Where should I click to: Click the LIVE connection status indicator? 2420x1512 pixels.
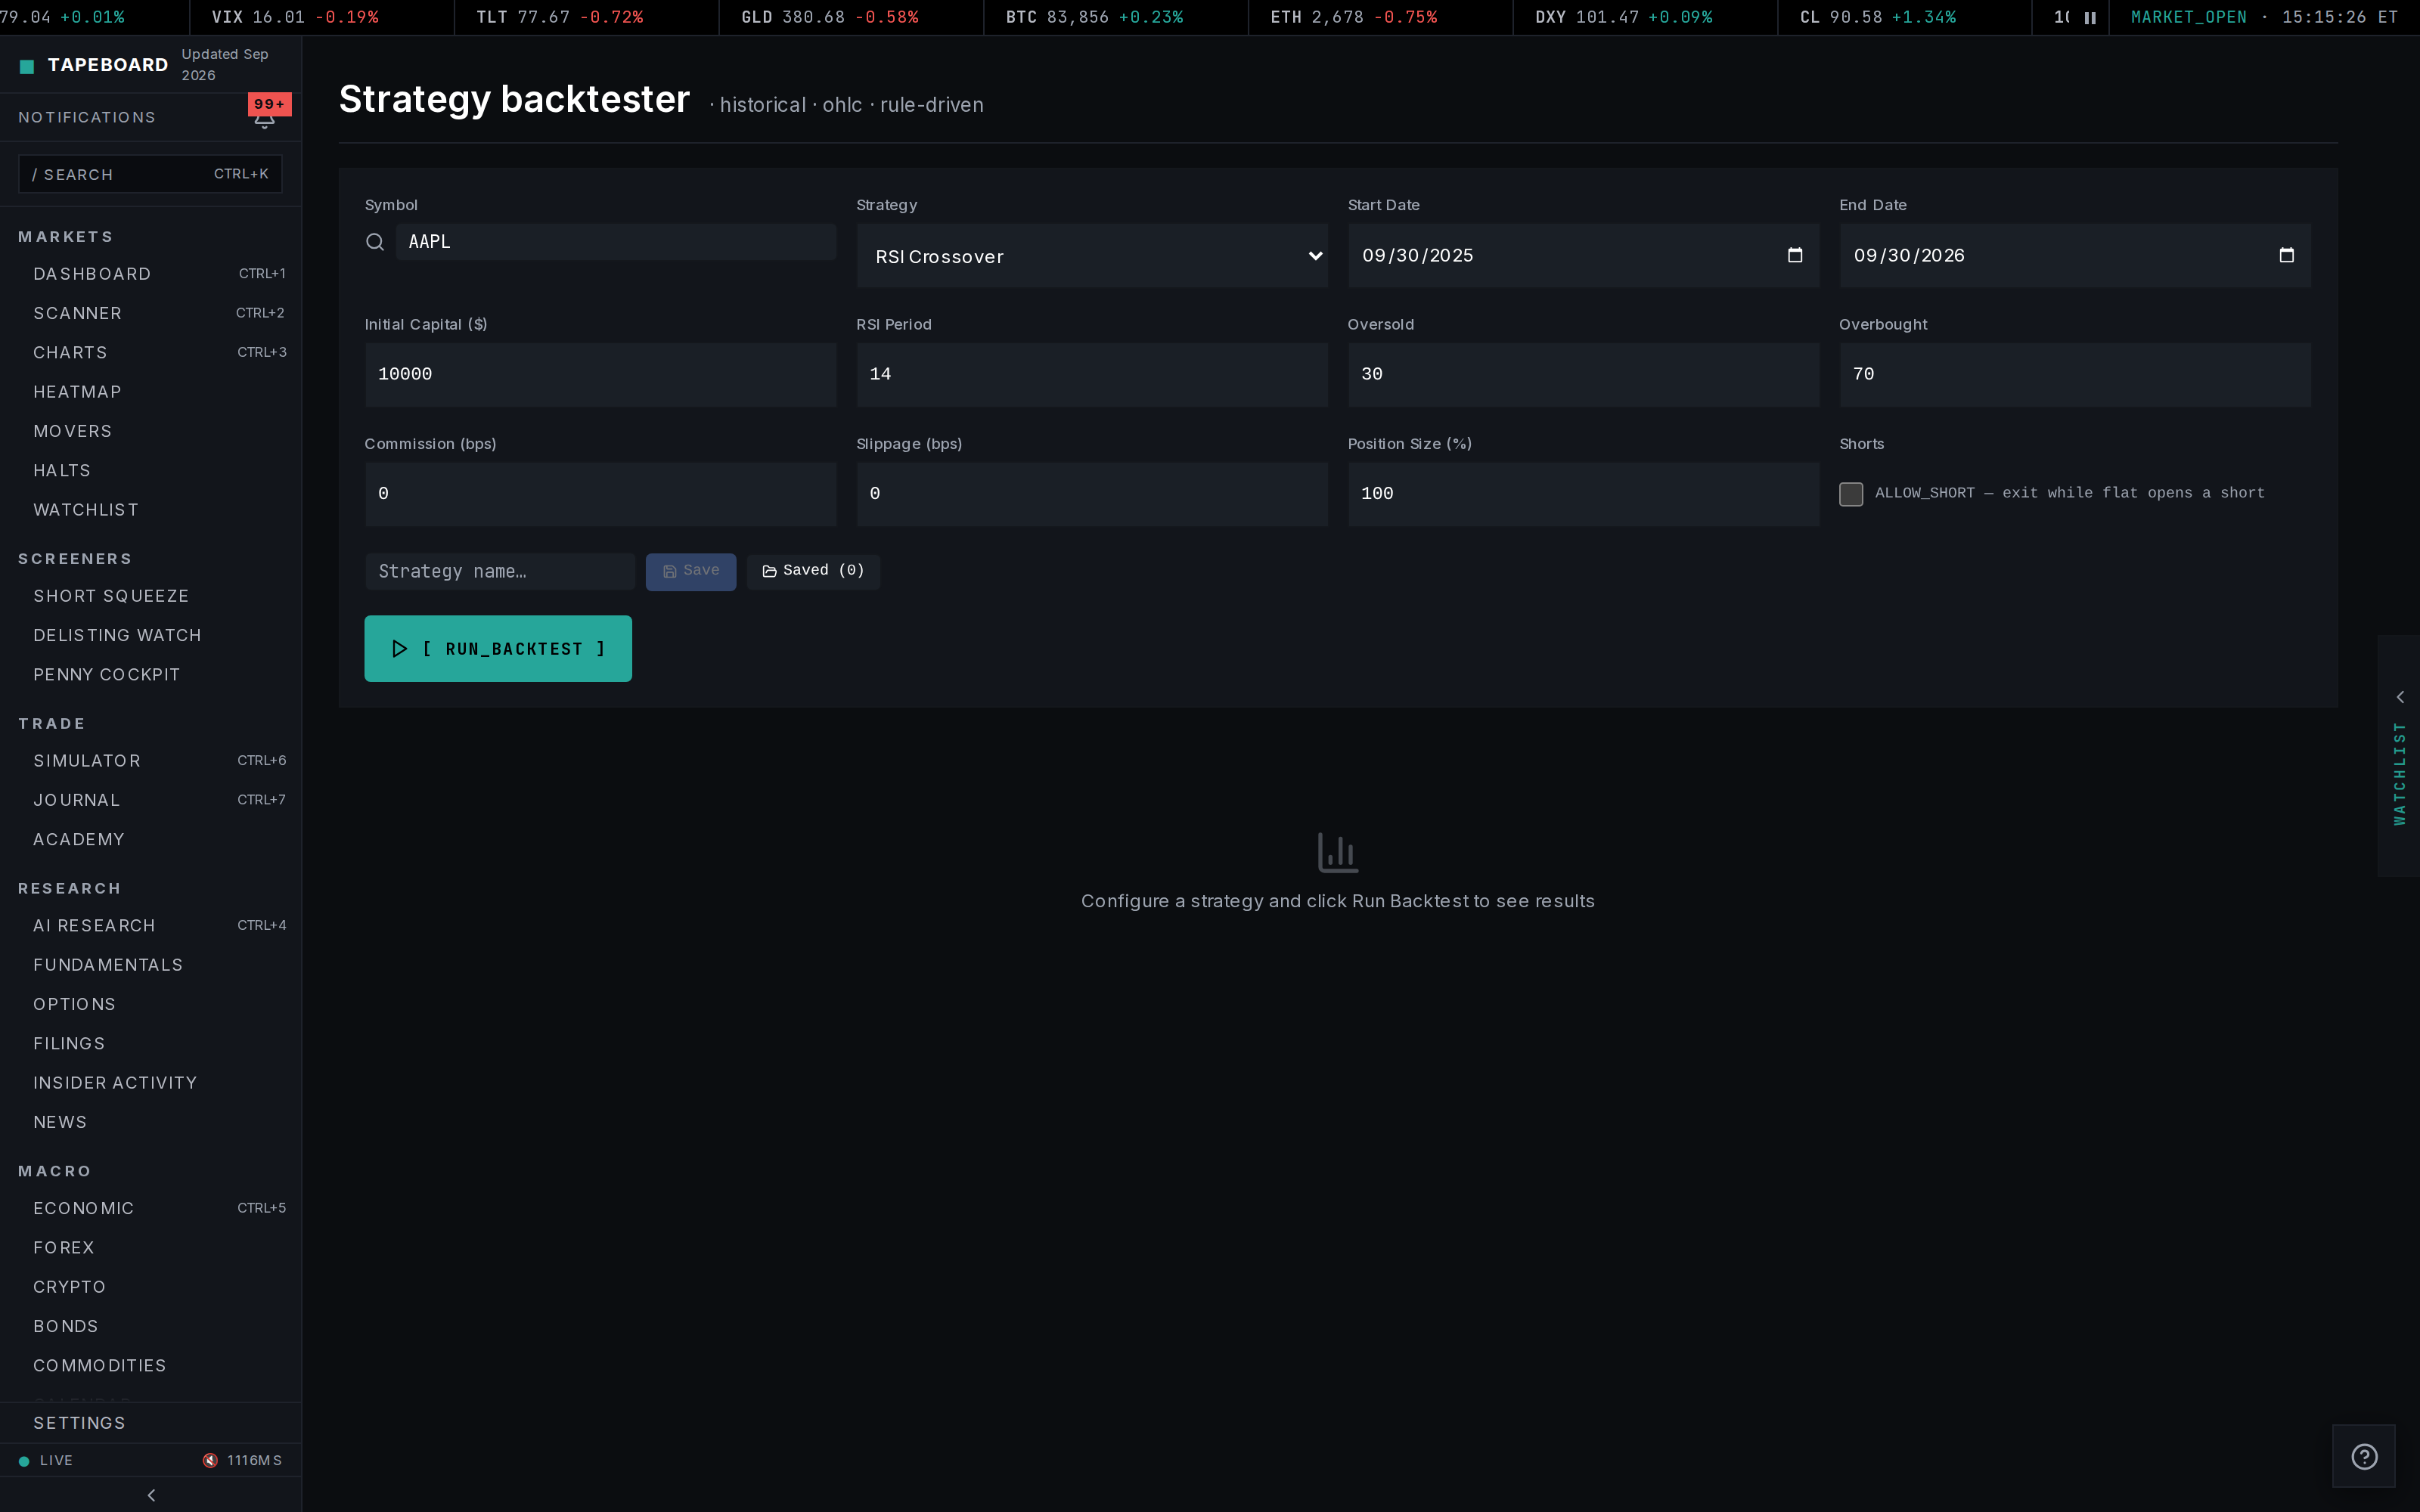(x=46, y=1460)
